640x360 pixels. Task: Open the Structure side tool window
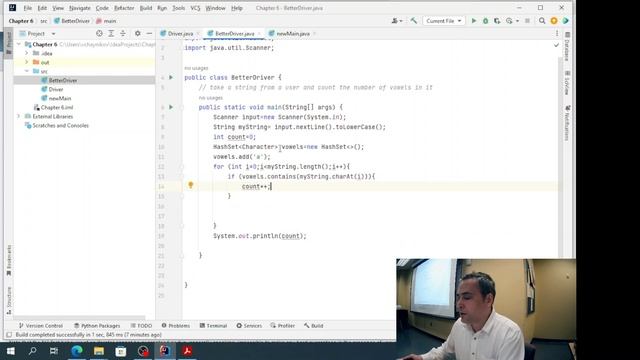(9, 301)
